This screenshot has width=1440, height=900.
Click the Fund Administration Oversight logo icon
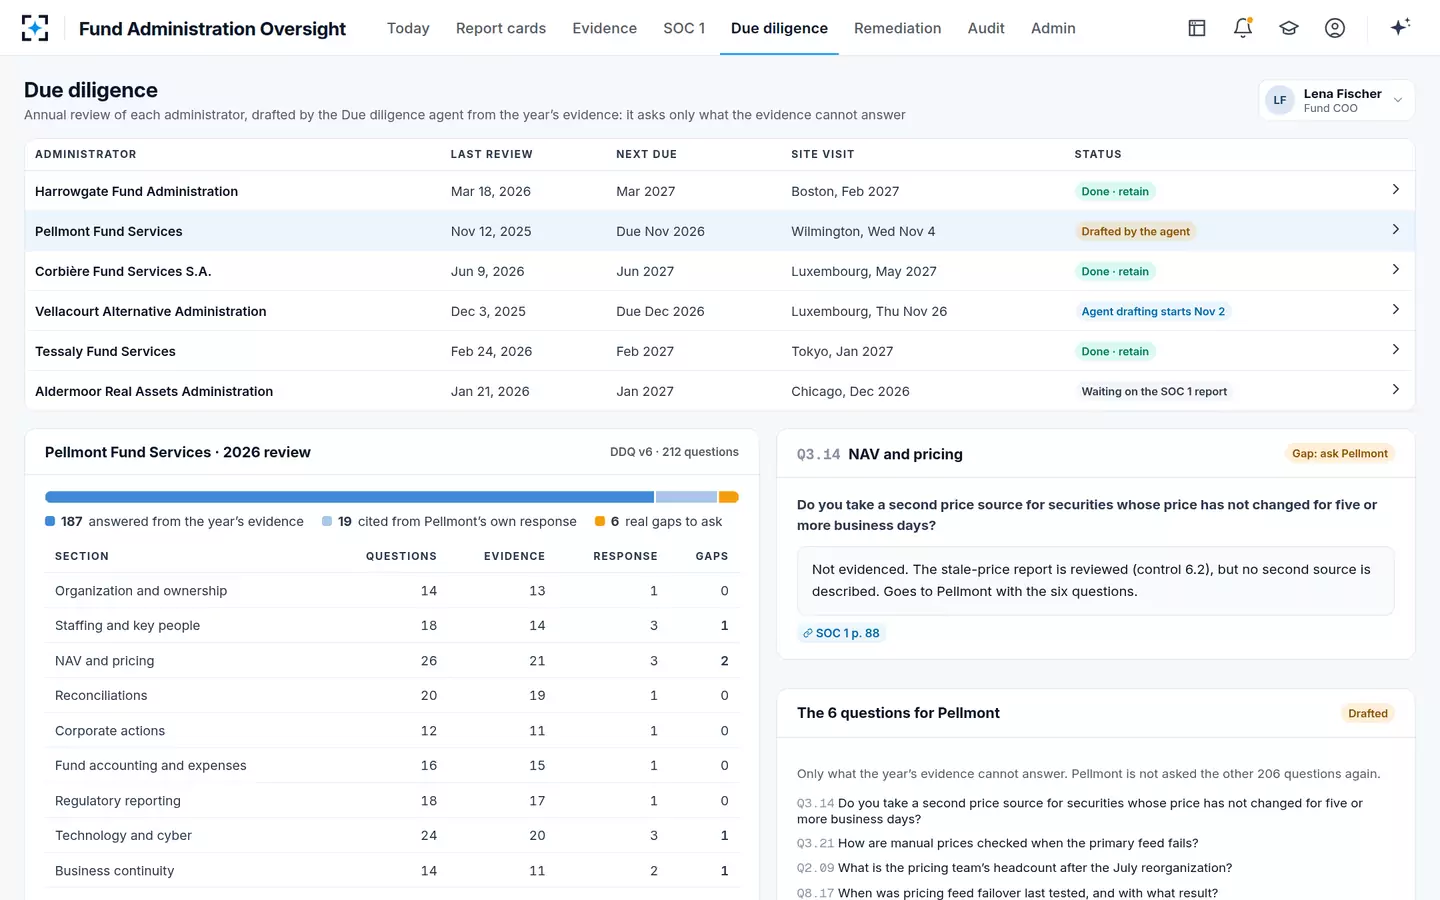tap(35, 28)
